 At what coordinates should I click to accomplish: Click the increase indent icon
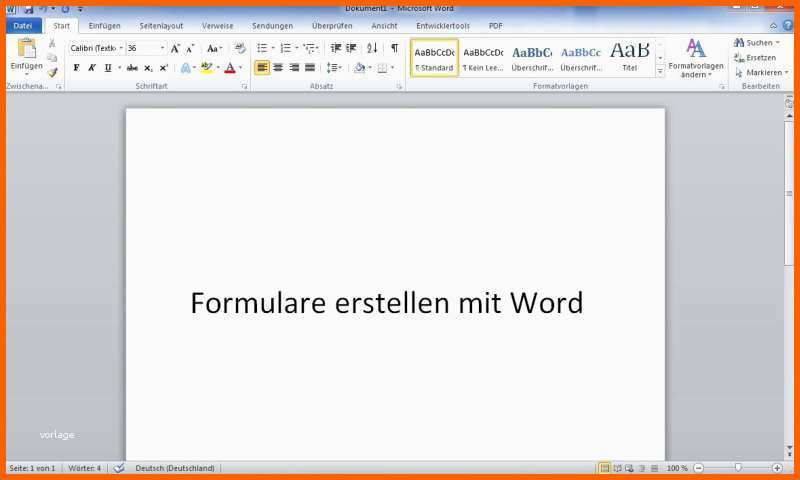coord(351,48)
